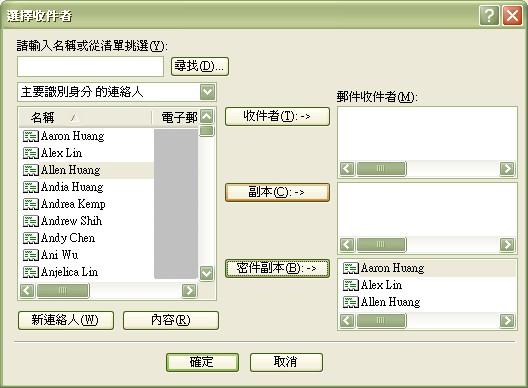Click the contact card icon beside Andrea Kemp

click(31, 204)
